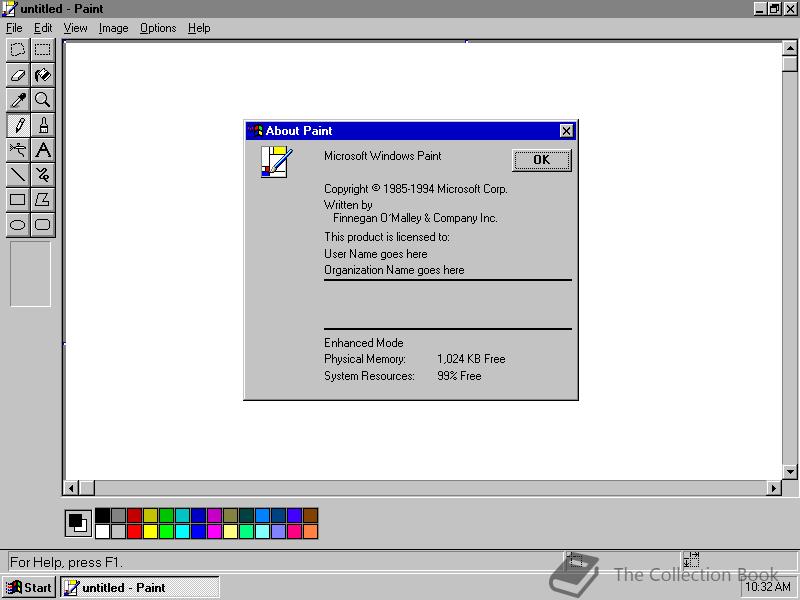Select the Curve tool

(x=42, y=175)
